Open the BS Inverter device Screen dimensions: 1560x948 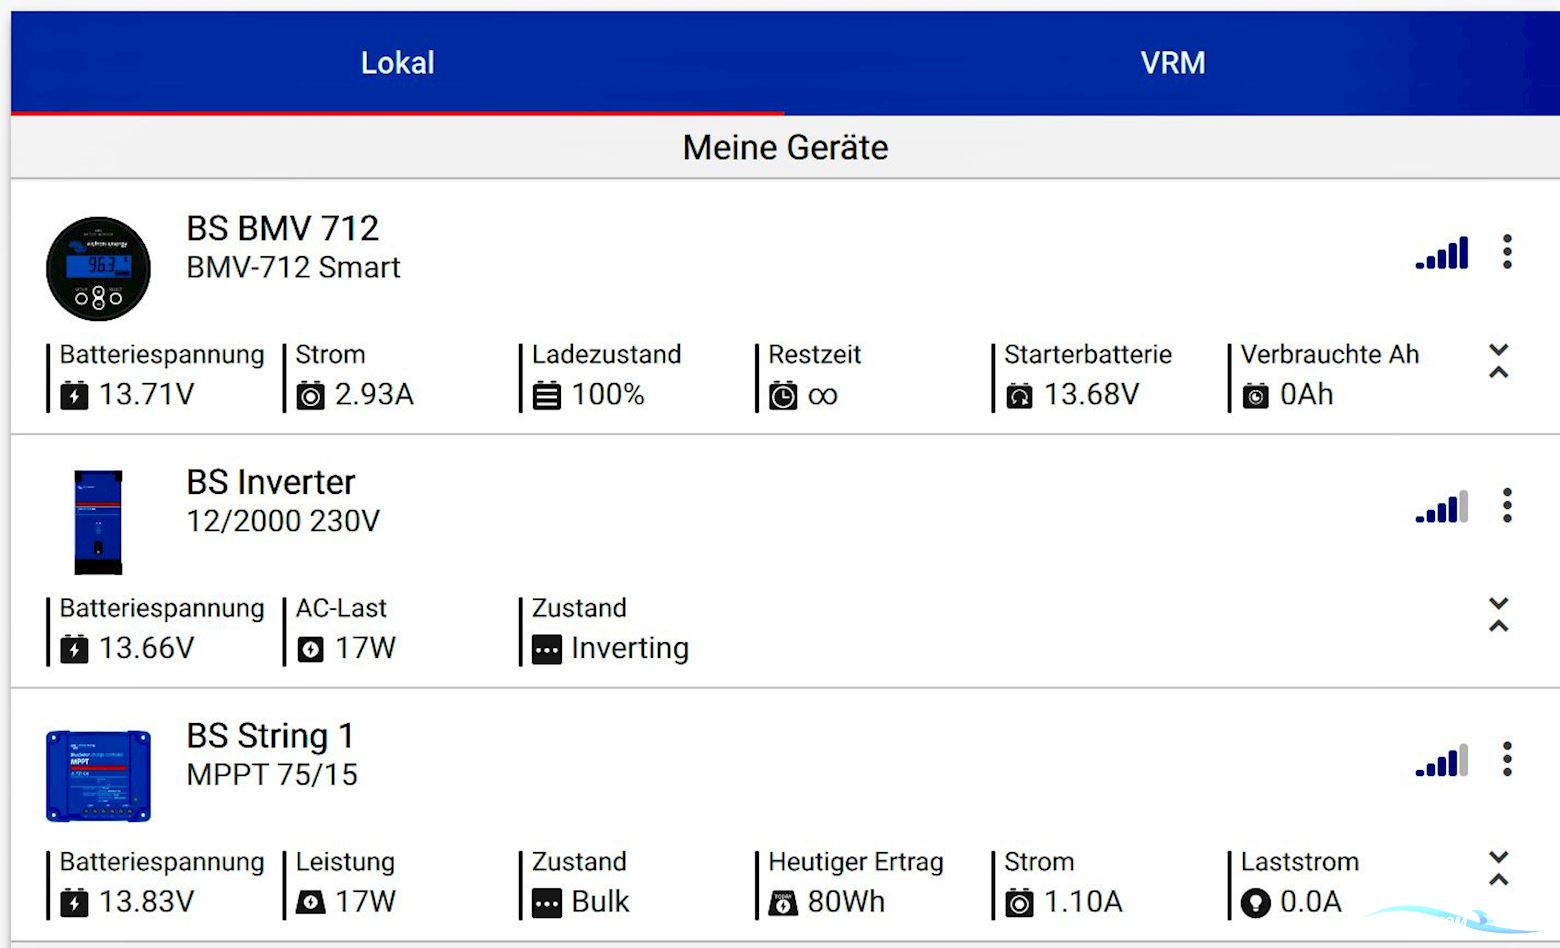point(270,483)
